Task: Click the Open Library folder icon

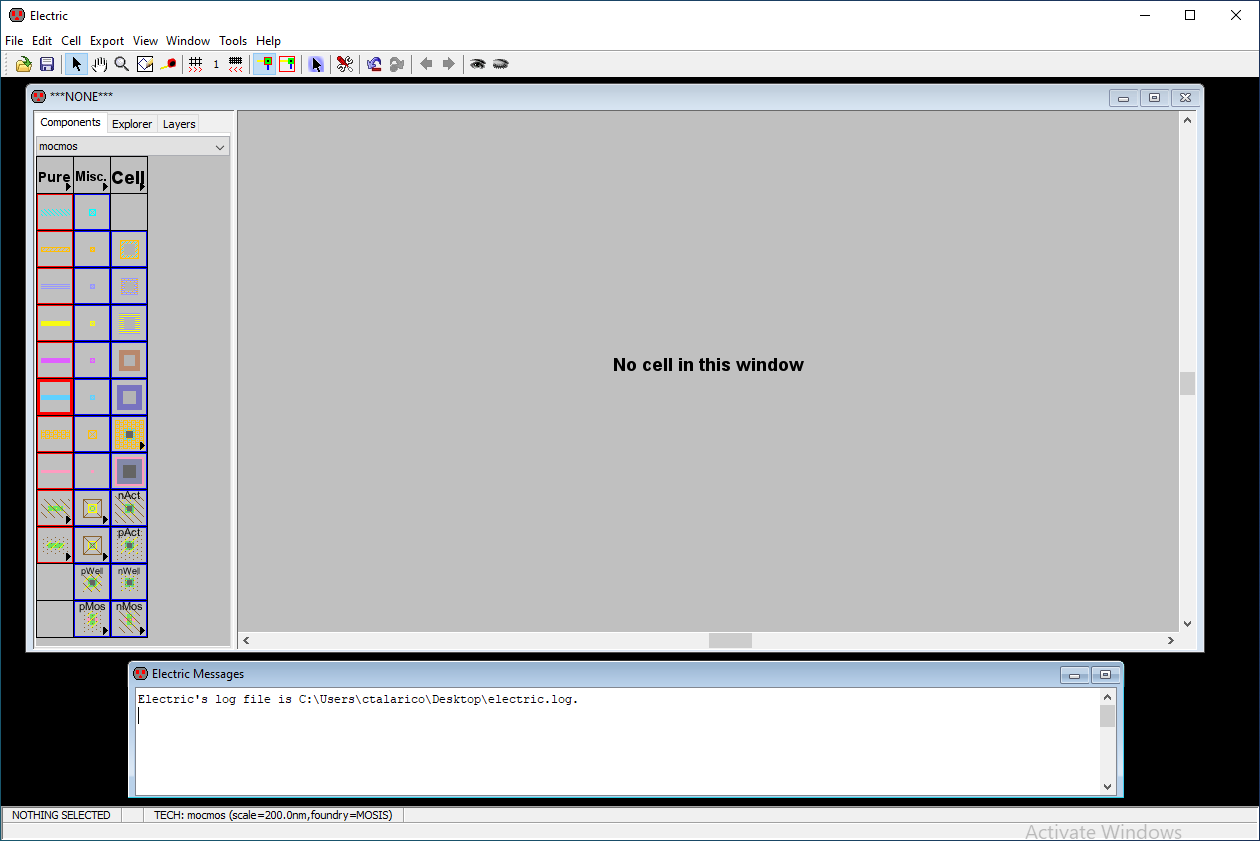Action: pyautogui.click(x=23, y=64)
